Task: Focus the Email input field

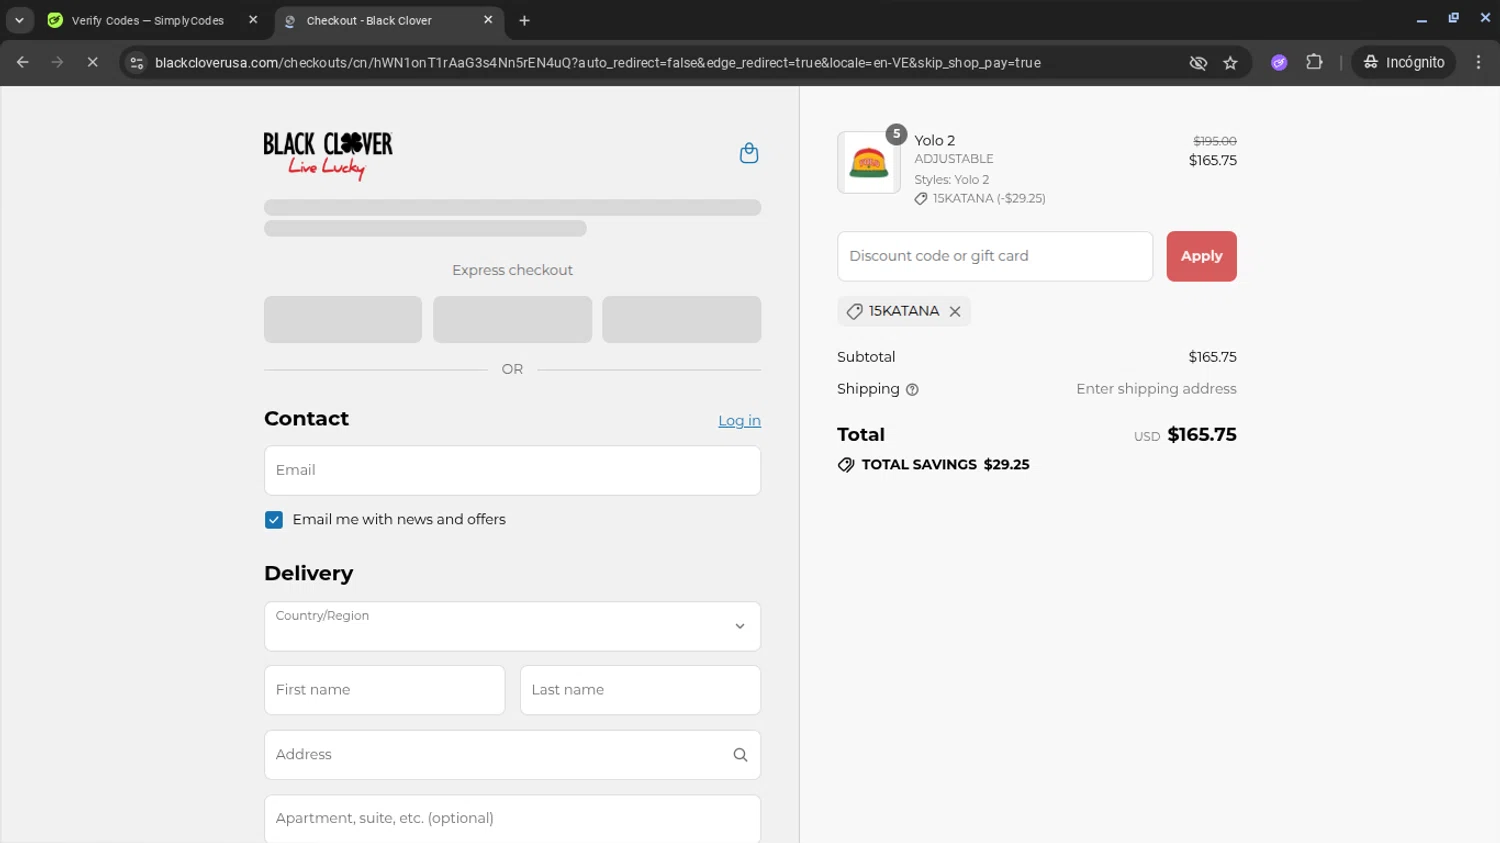Action: click(x=512, y=470)
